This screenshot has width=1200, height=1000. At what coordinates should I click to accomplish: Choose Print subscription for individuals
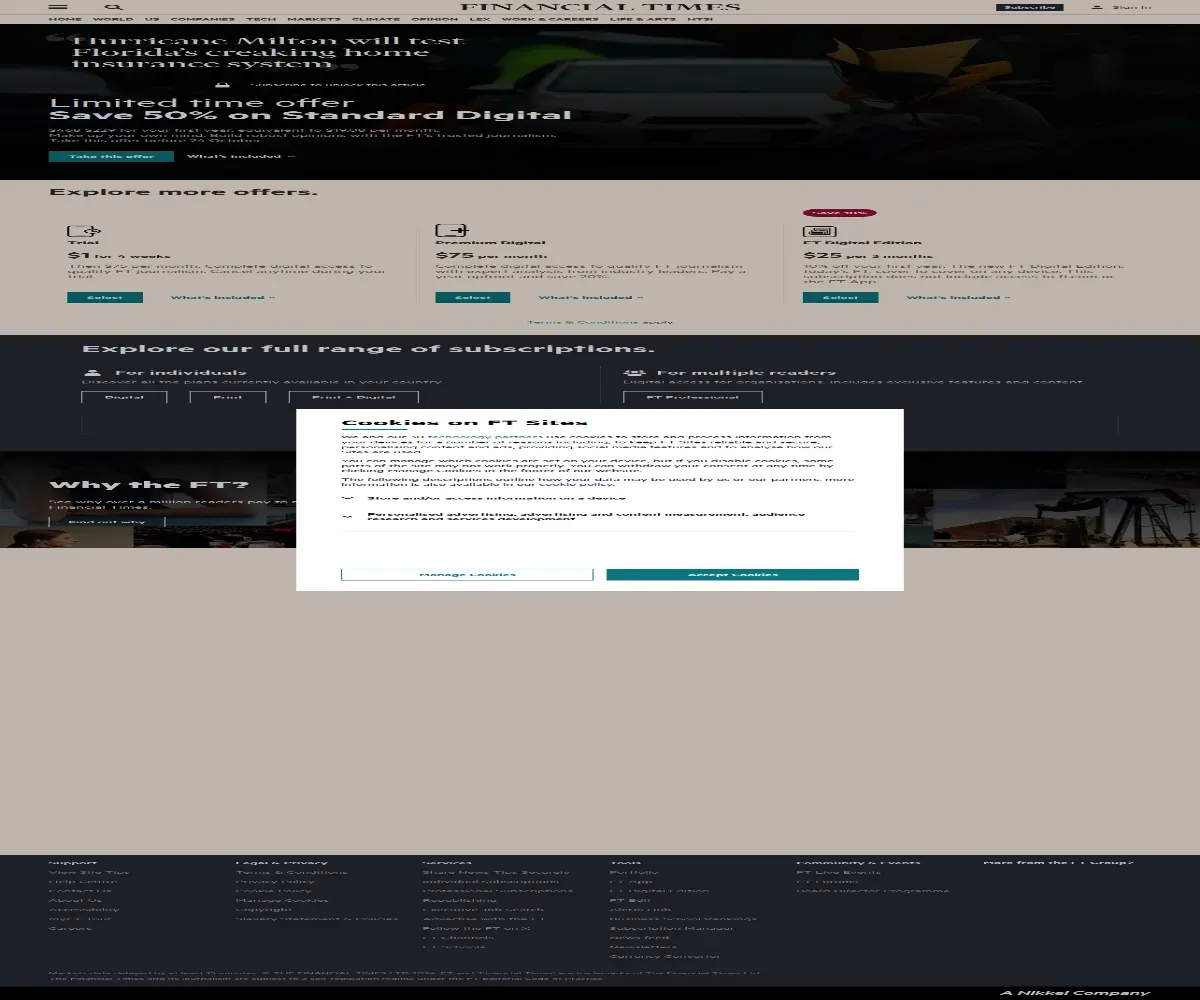click(228, 397)
